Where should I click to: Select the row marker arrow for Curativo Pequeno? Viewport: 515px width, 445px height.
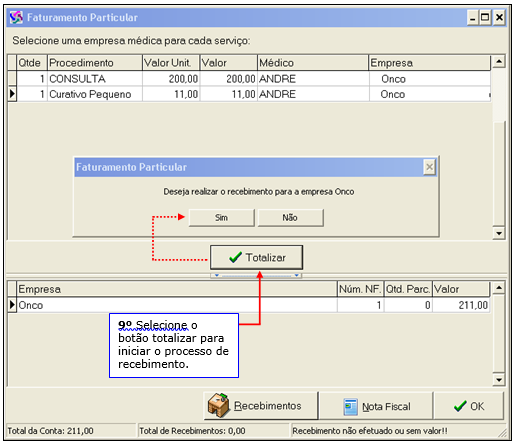tap(12, 94)
